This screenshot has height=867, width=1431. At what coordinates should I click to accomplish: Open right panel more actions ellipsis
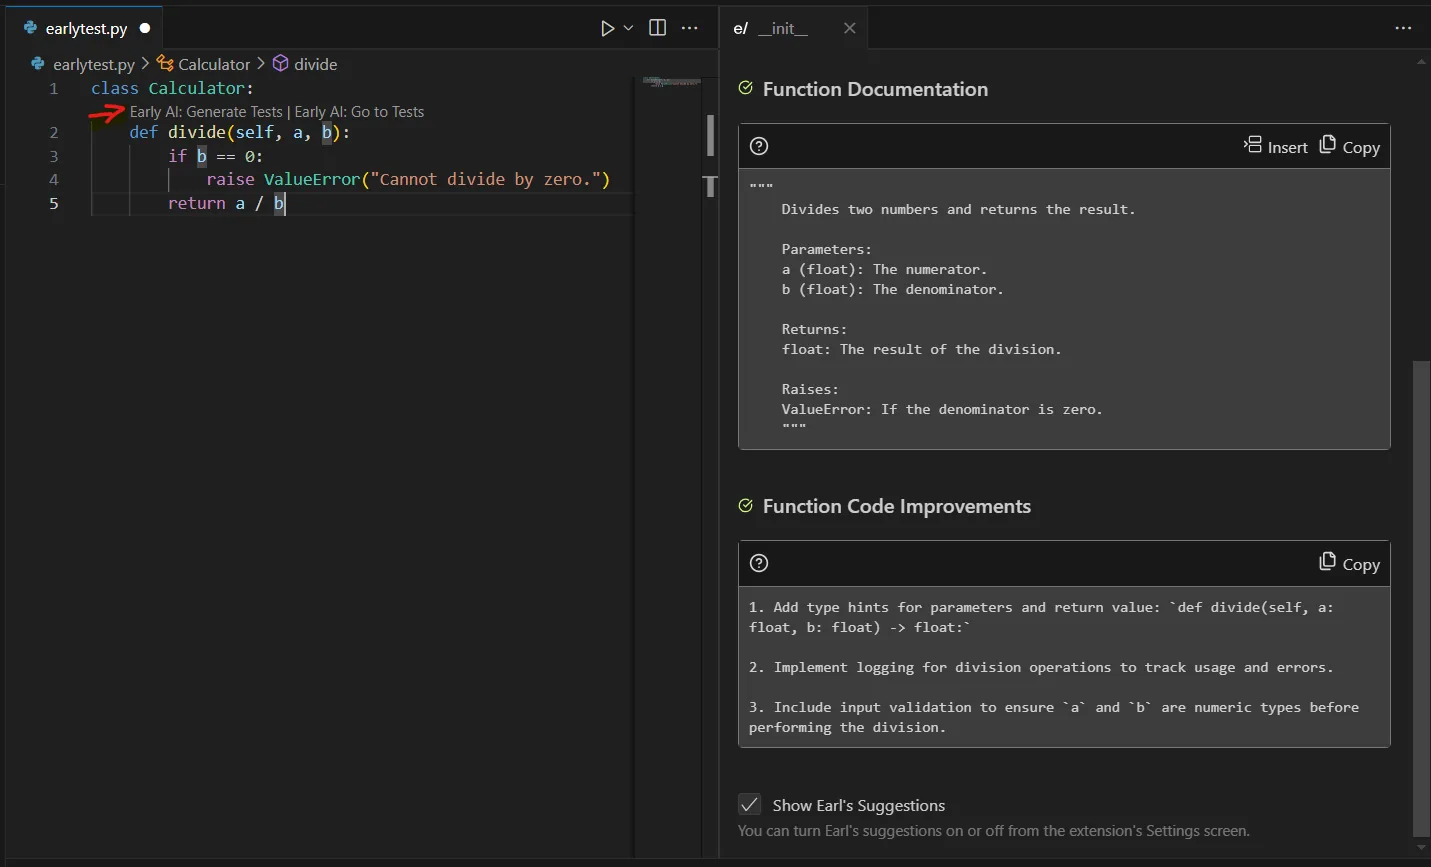(1403, 28)
